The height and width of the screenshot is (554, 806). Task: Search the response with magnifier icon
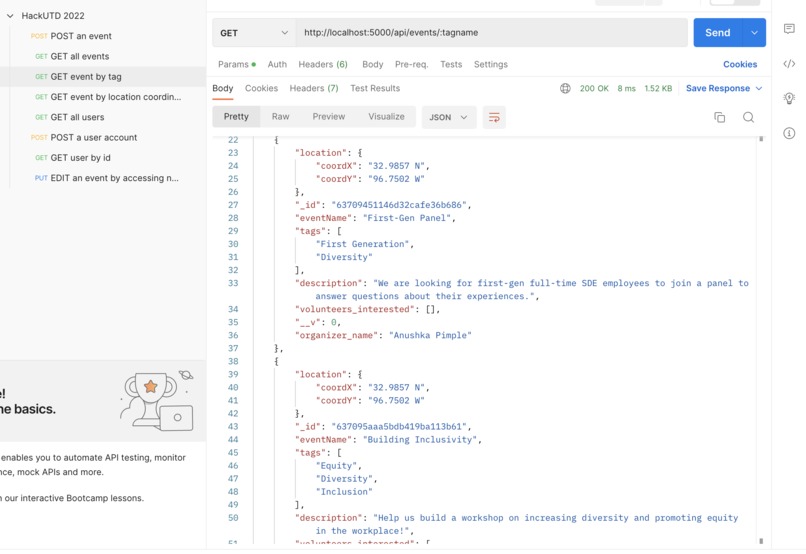(748, 117)
